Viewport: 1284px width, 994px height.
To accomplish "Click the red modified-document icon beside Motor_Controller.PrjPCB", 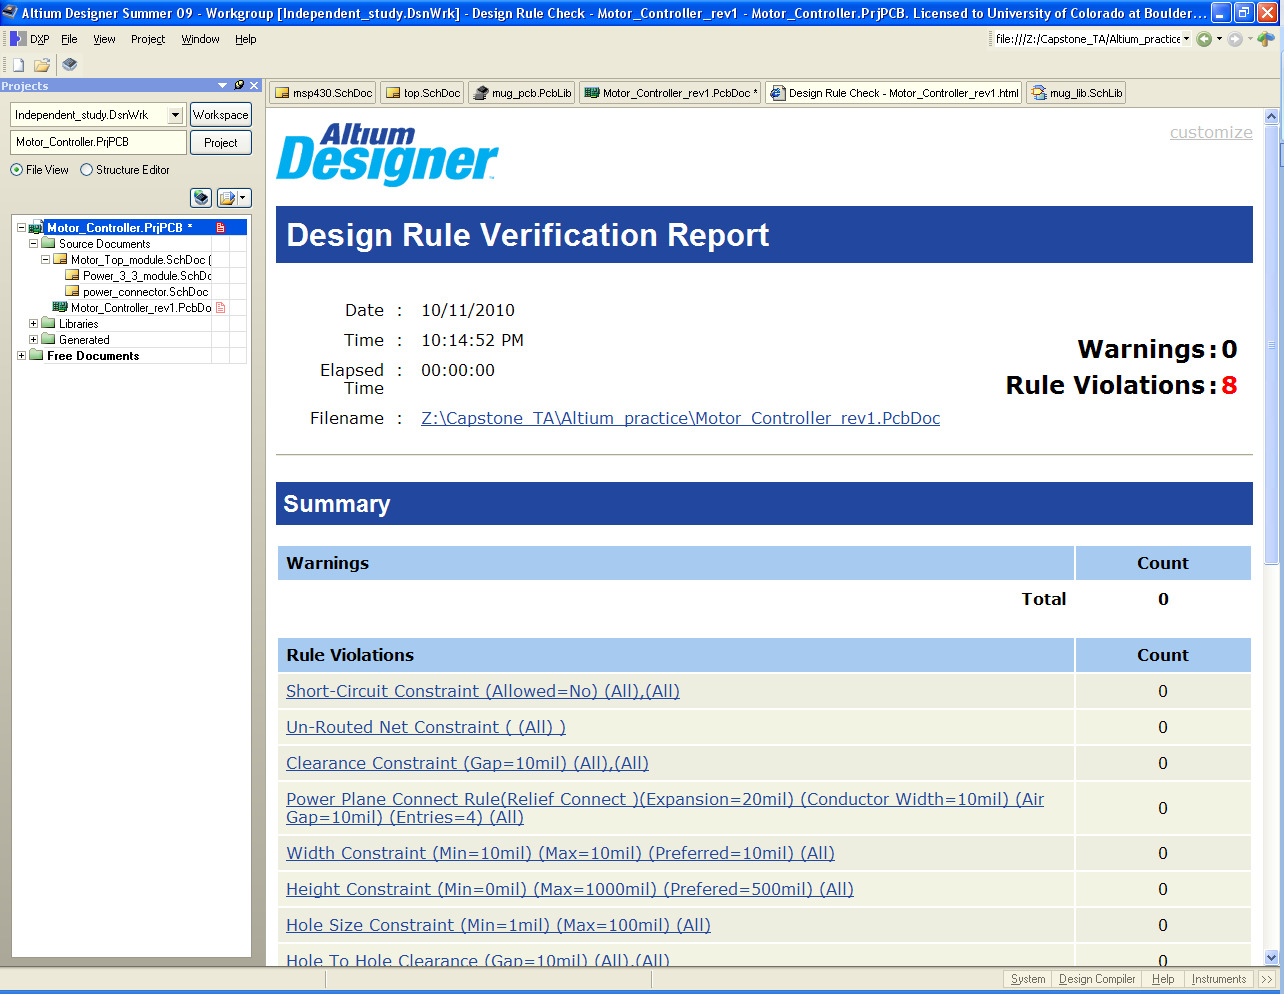I will [220, 228].
